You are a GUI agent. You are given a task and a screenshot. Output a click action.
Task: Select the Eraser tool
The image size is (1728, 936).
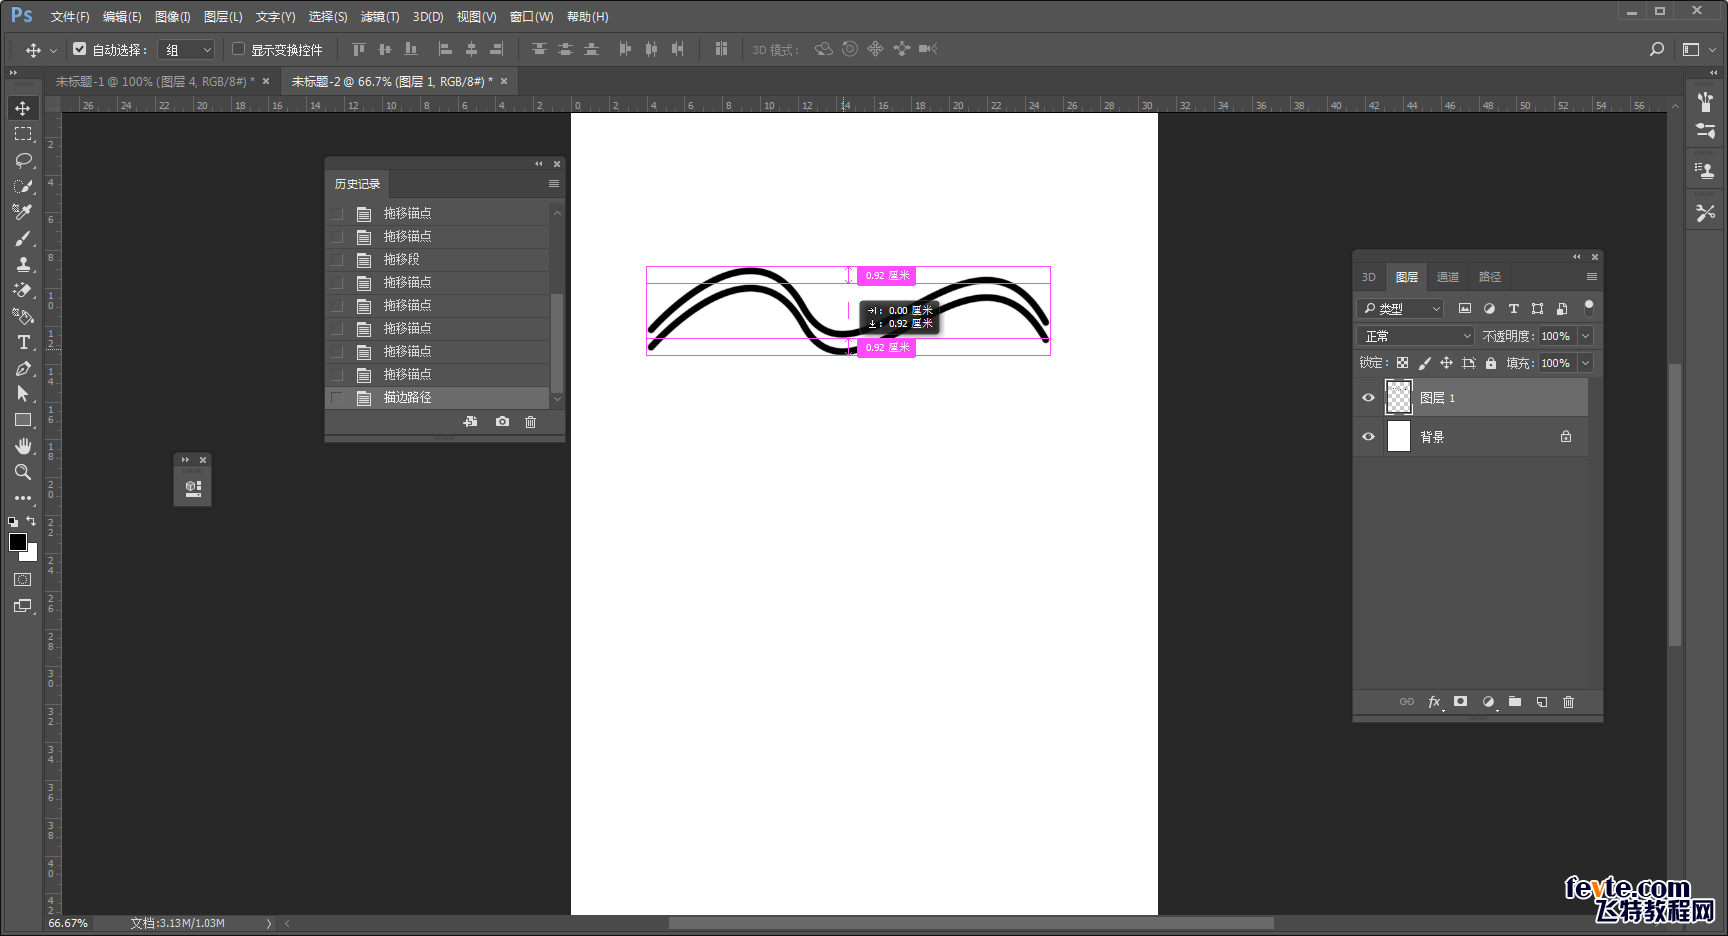23,290
